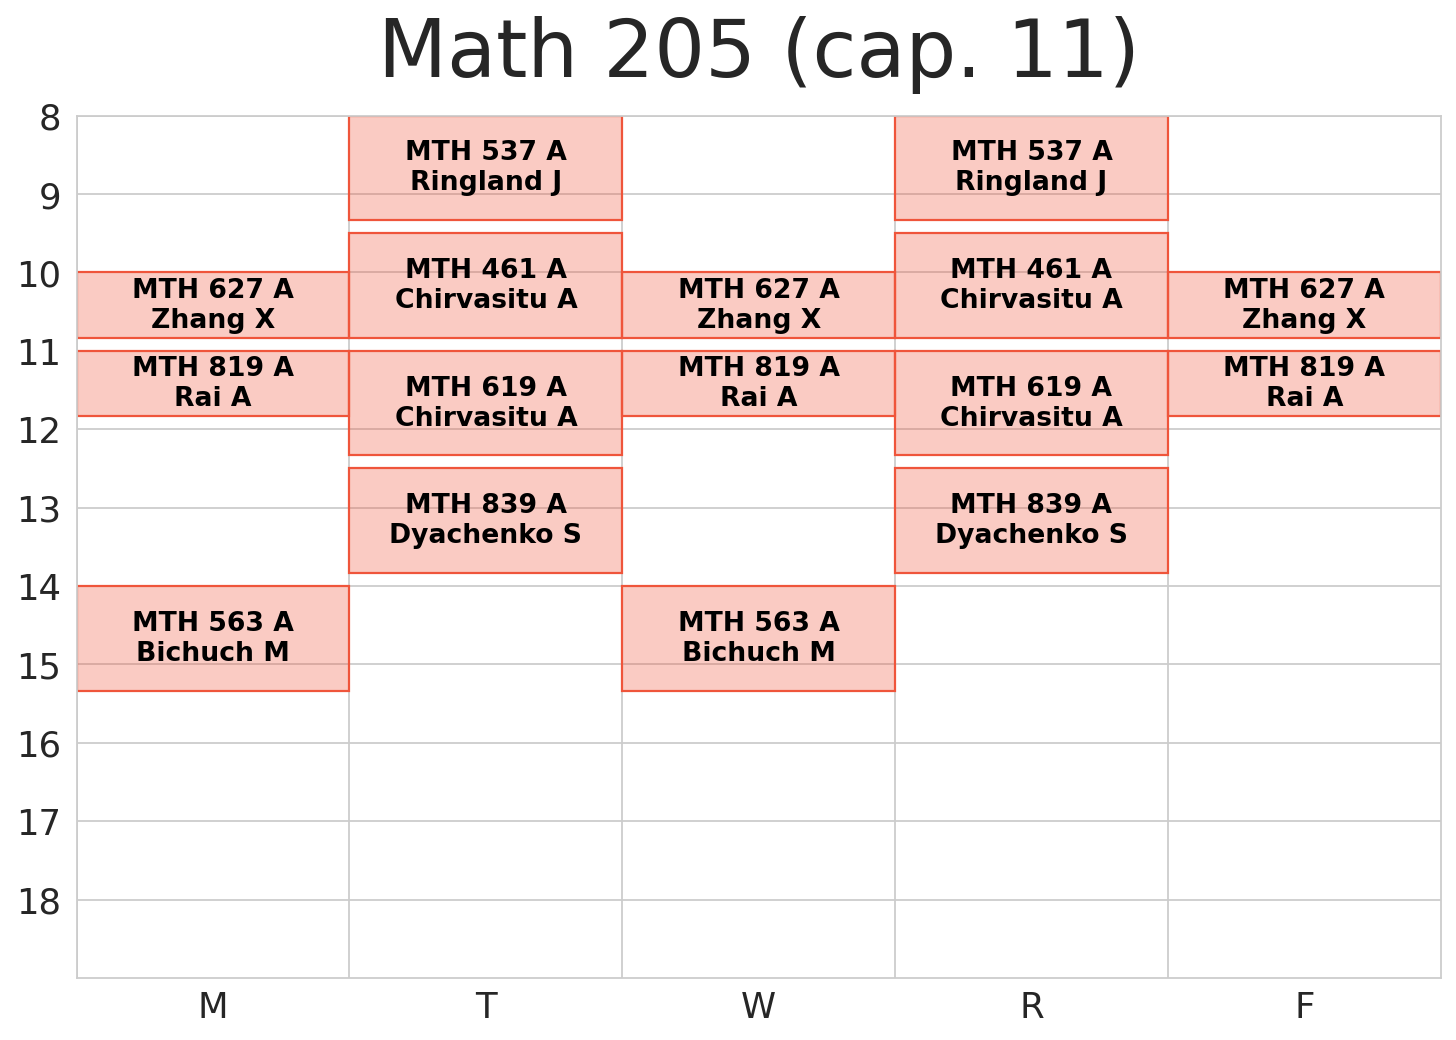1456x1040 pixels.
Task: Open Friday's MTH 627 A Zhang block
Action: [x=1304, y=304]
